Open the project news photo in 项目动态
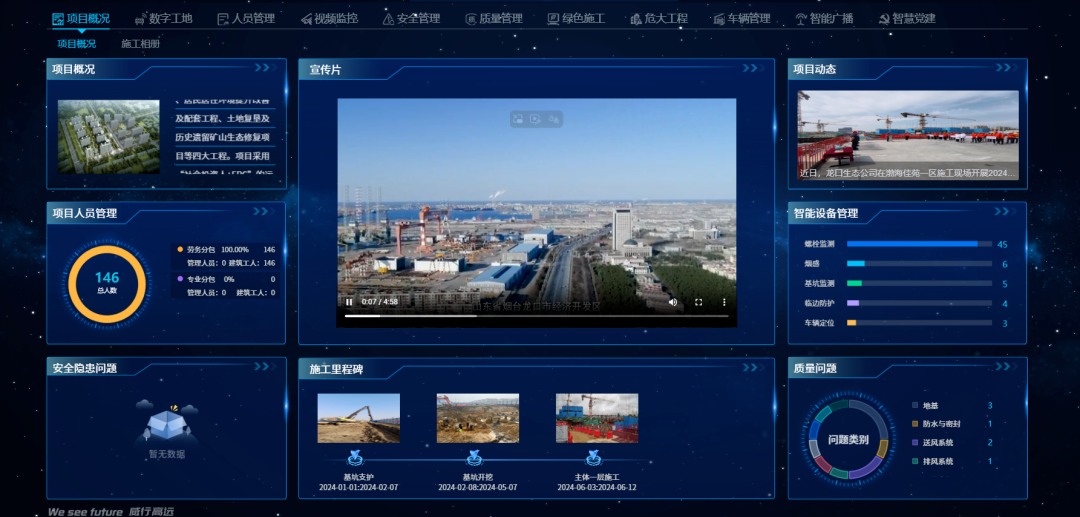The height and width of the screenshot is (517, 1080). click(x=907, y=128)
